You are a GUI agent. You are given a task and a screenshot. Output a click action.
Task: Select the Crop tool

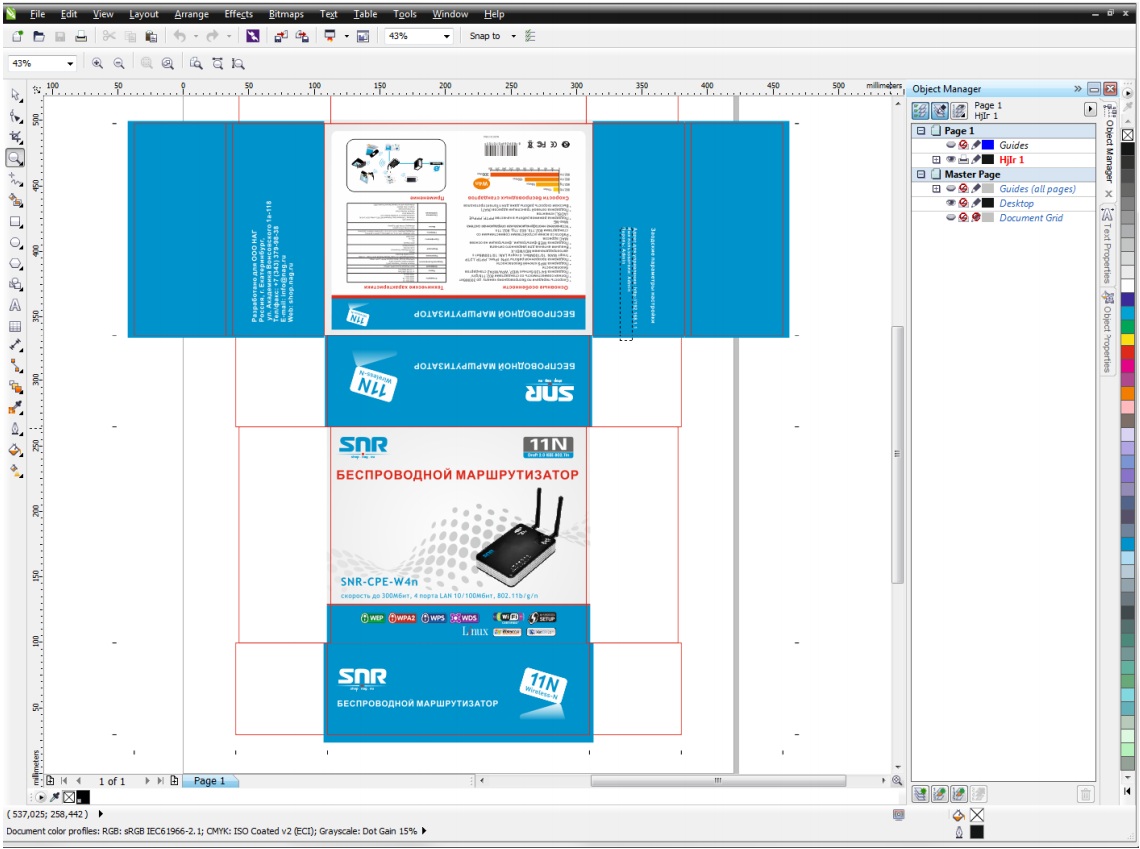coord(16,136)
